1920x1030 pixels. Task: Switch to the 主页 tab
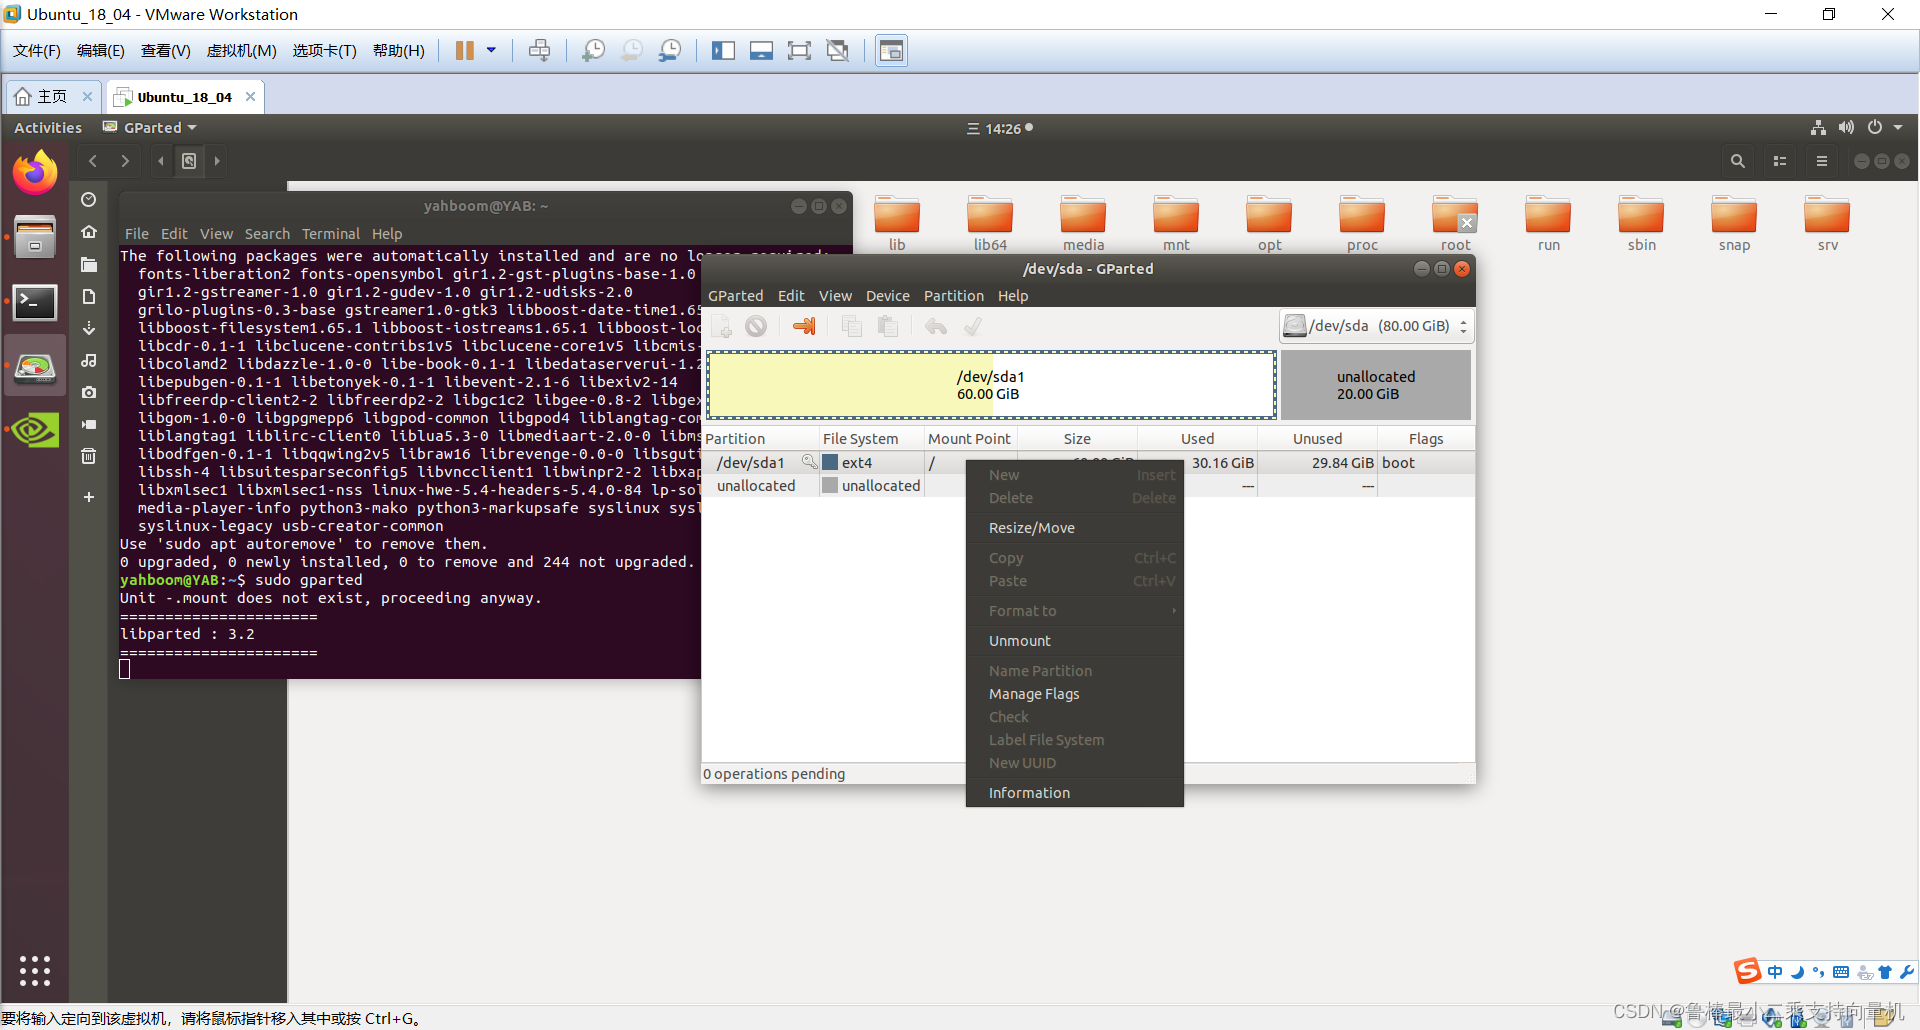(52, 97)
